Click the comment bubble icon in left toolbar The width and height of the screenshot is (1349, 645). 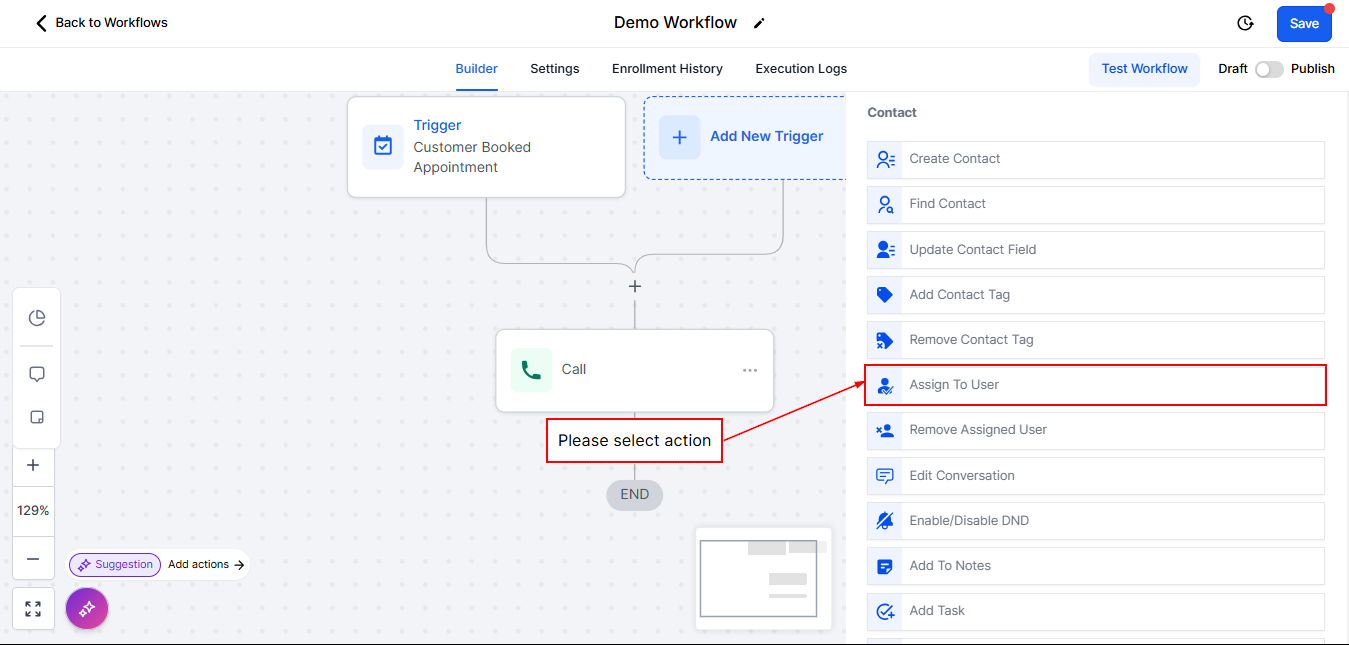(x=37, y=374)
